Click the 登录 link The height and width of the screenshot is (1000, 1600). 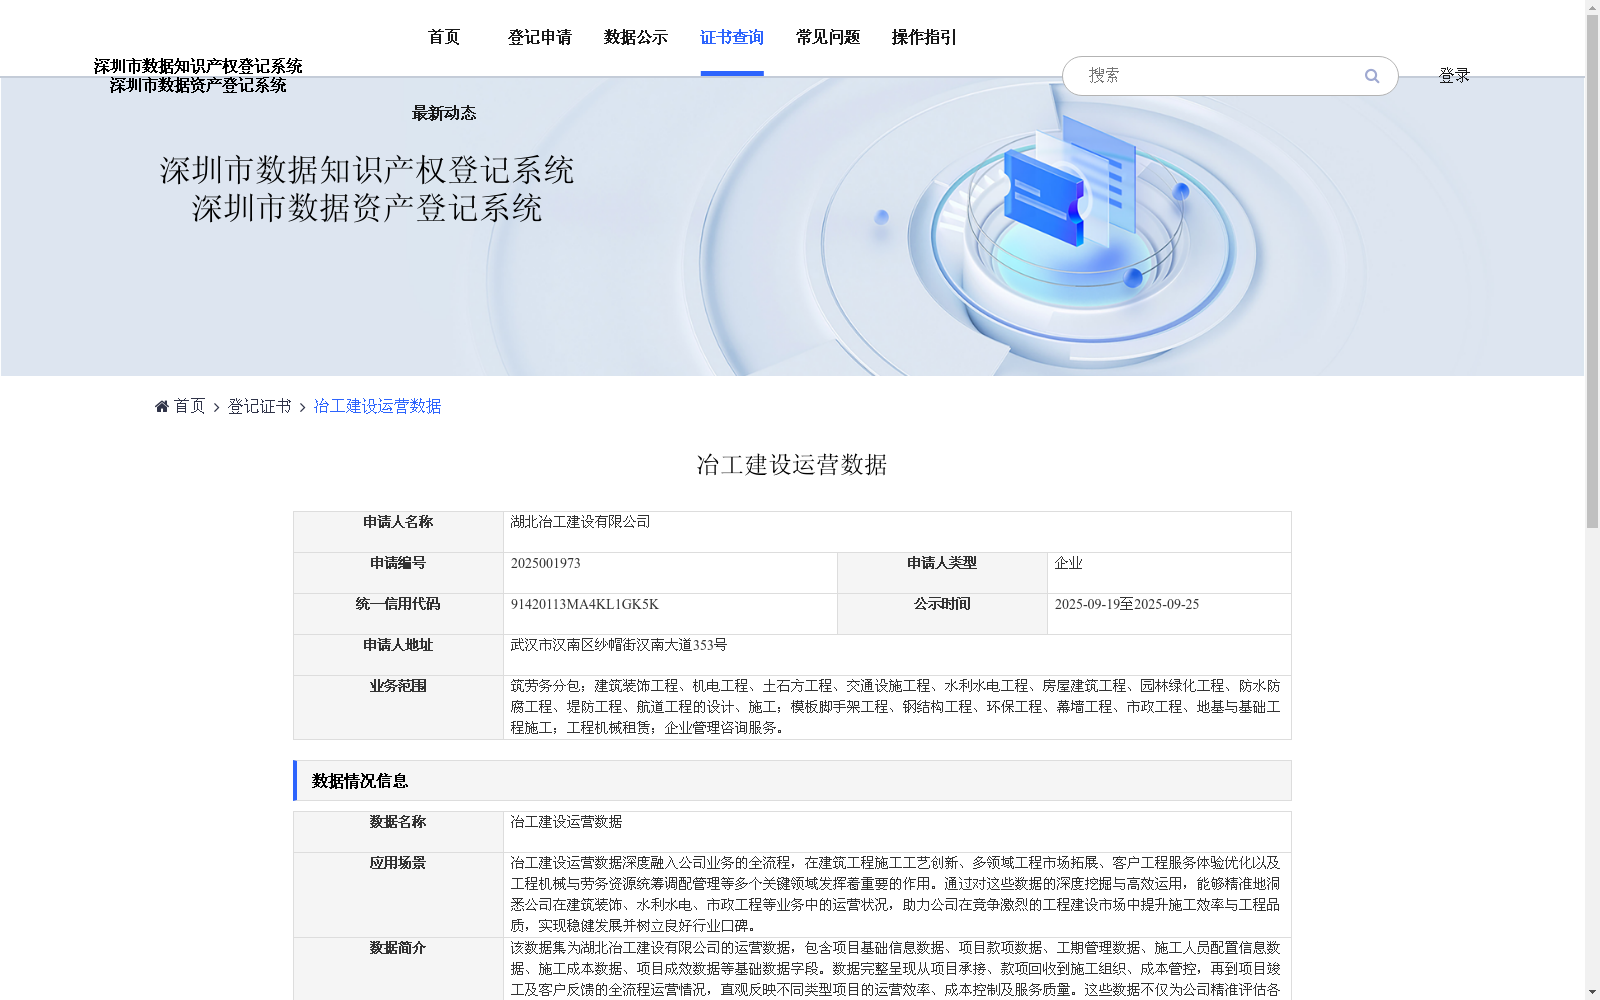[1454, 76]
